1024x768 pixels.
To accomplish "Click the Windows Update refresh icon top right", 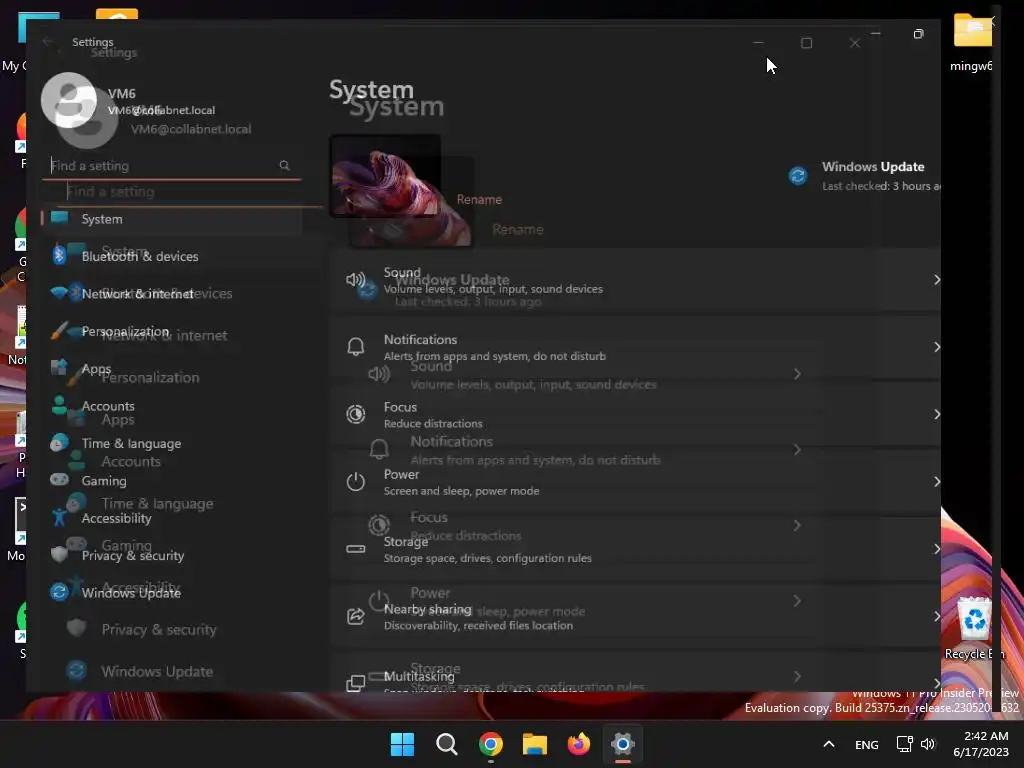I will [798, 176].
